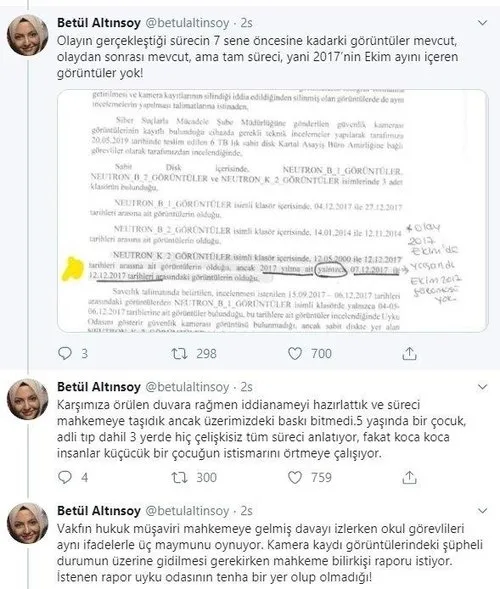This screenshot has height=589, width=500.
Task: Click the profile avatar on third tweet
Action: pos(27,523)
